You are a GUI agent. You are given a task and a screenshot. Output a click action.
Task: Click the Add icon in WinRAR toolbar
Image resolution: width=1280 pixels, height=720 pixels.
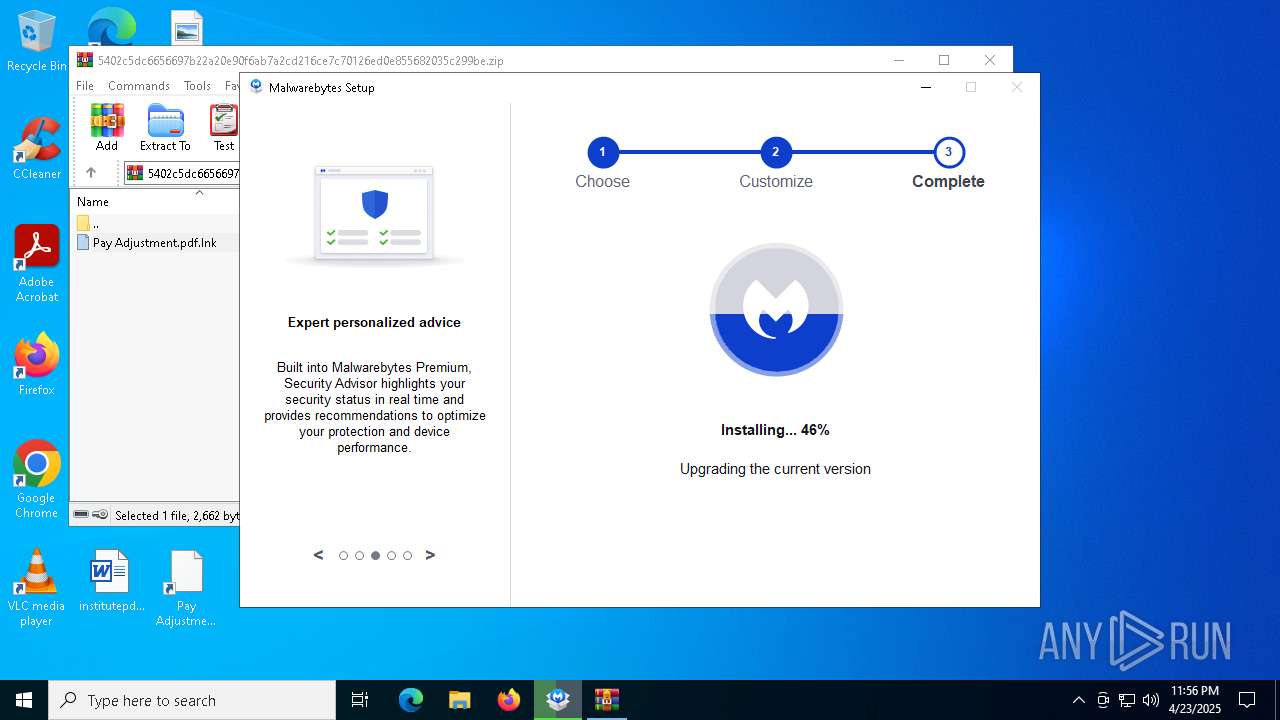[x=107, y=127]
